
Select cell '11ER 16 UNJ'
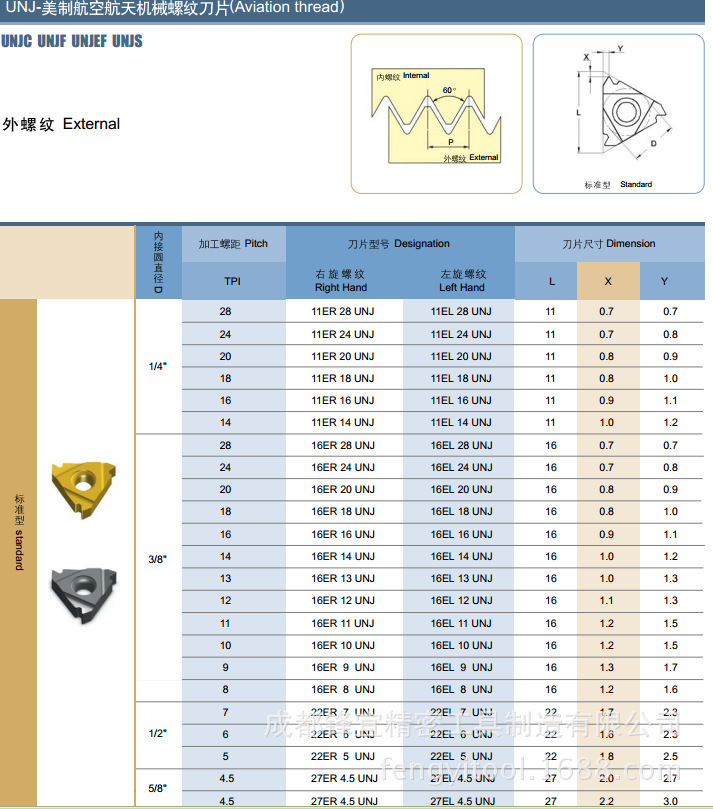pos(343,400)
